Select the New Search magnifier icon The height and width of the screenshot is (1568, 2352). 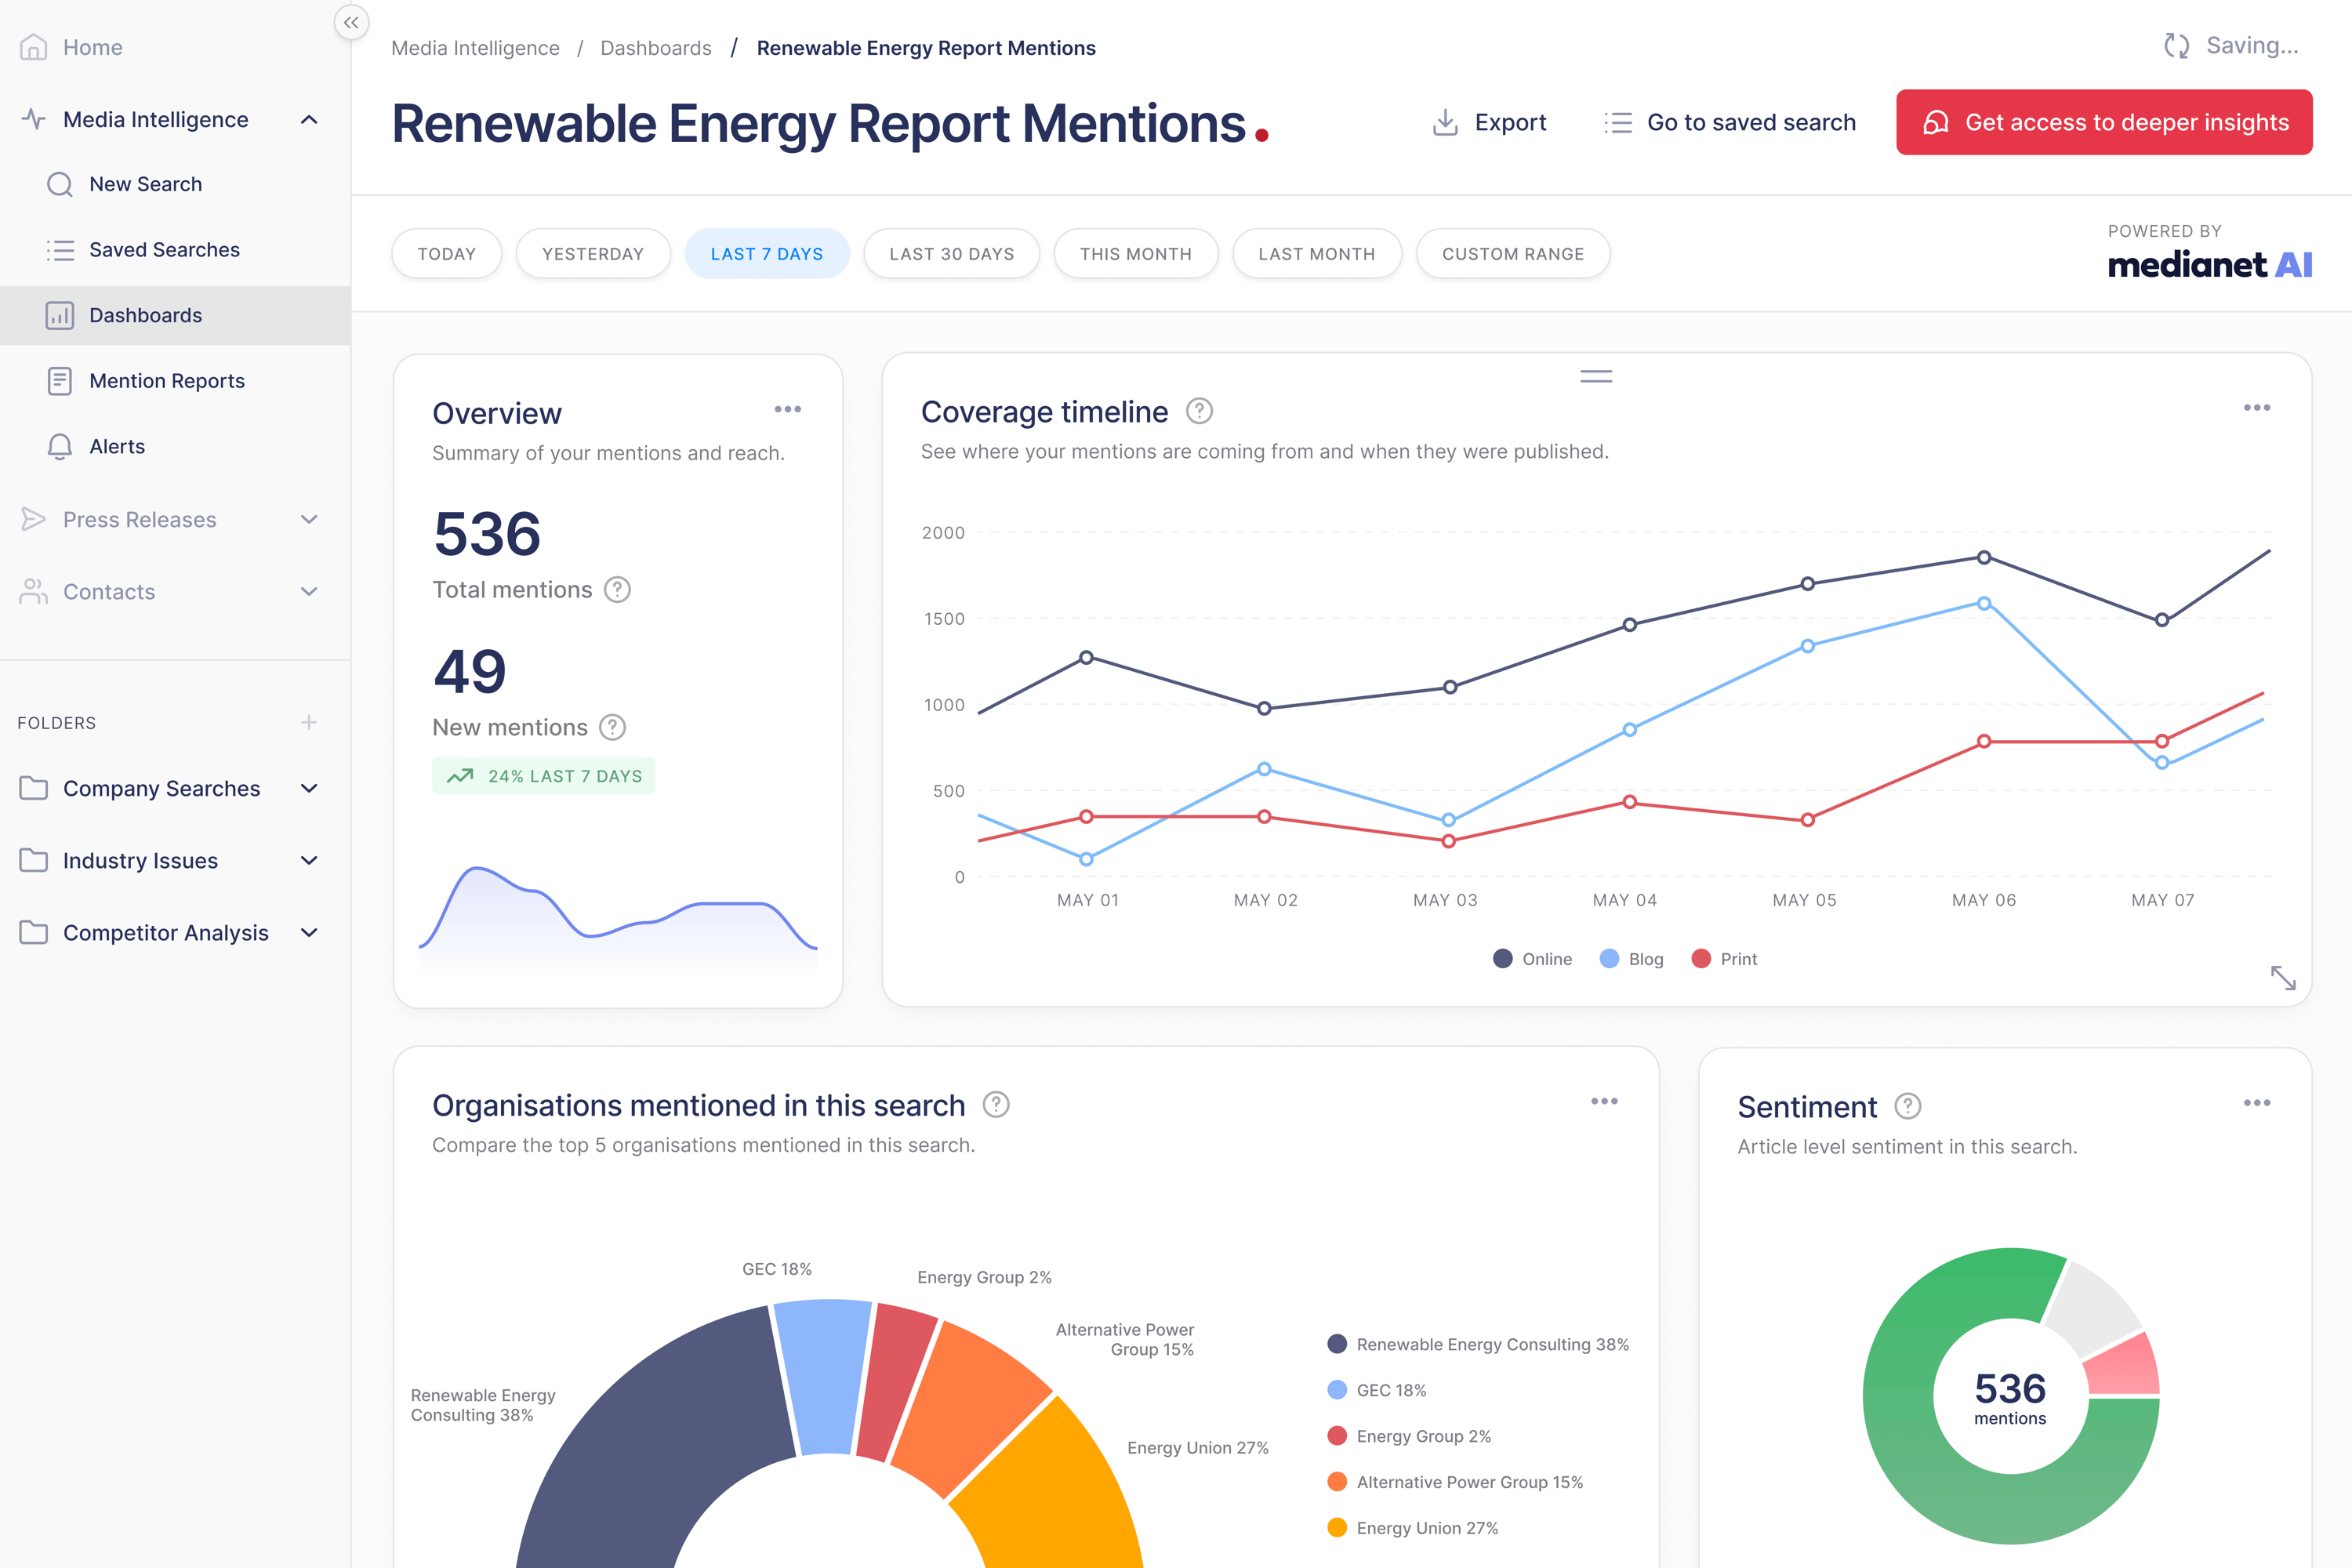pos(60,184)
